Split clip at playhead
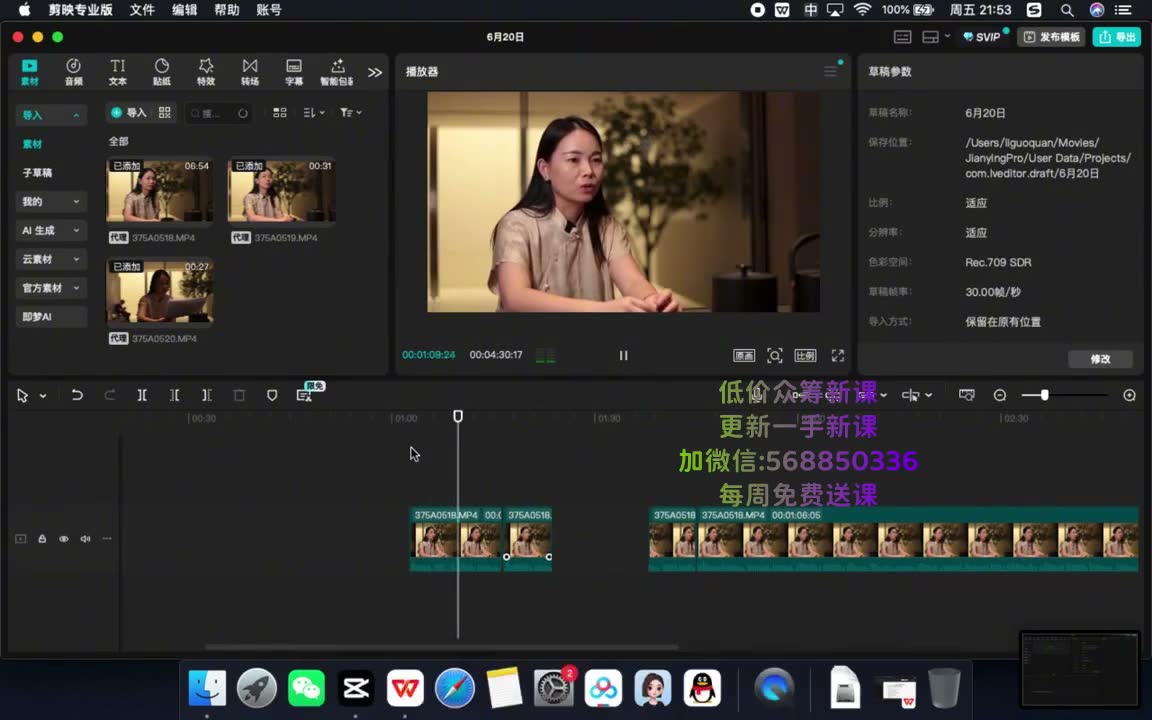Viewport: 1152px width, 720px height. (x=142, y=395)
